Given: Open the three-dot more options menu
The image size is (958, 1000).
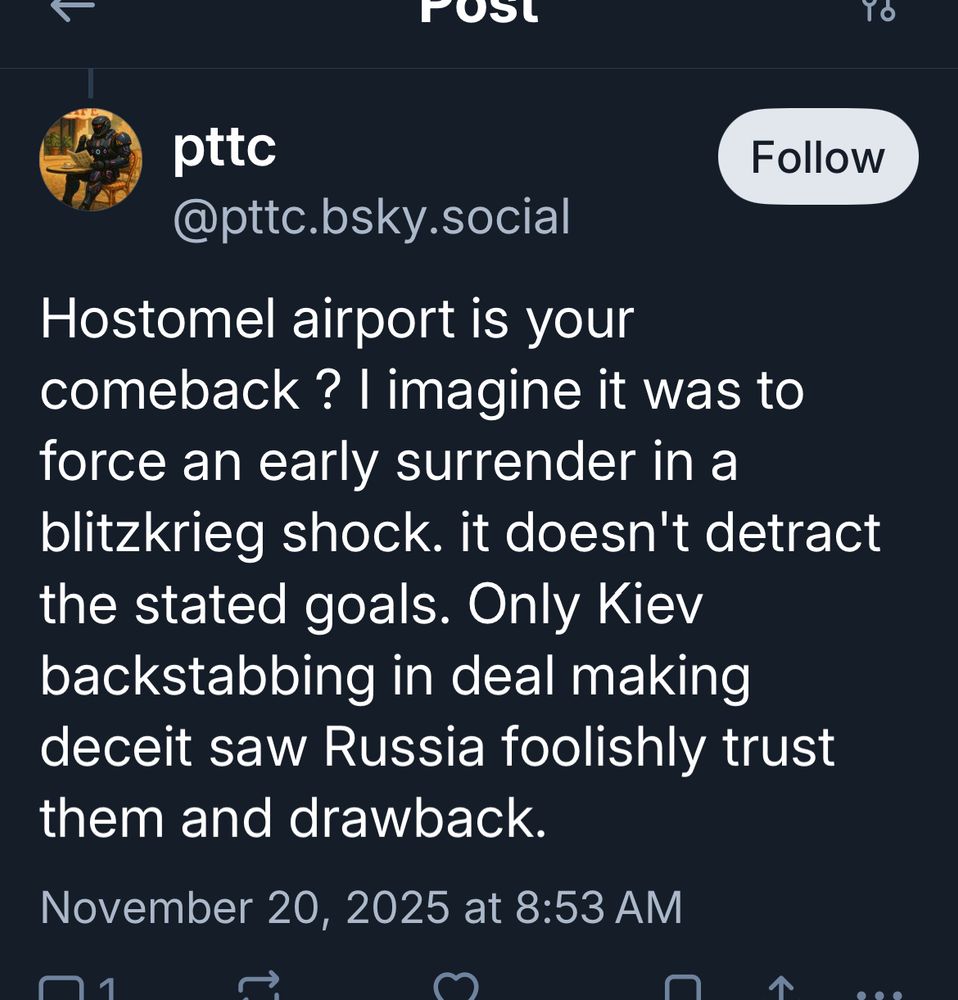Looking at the screenshot, I should point(880,994).
